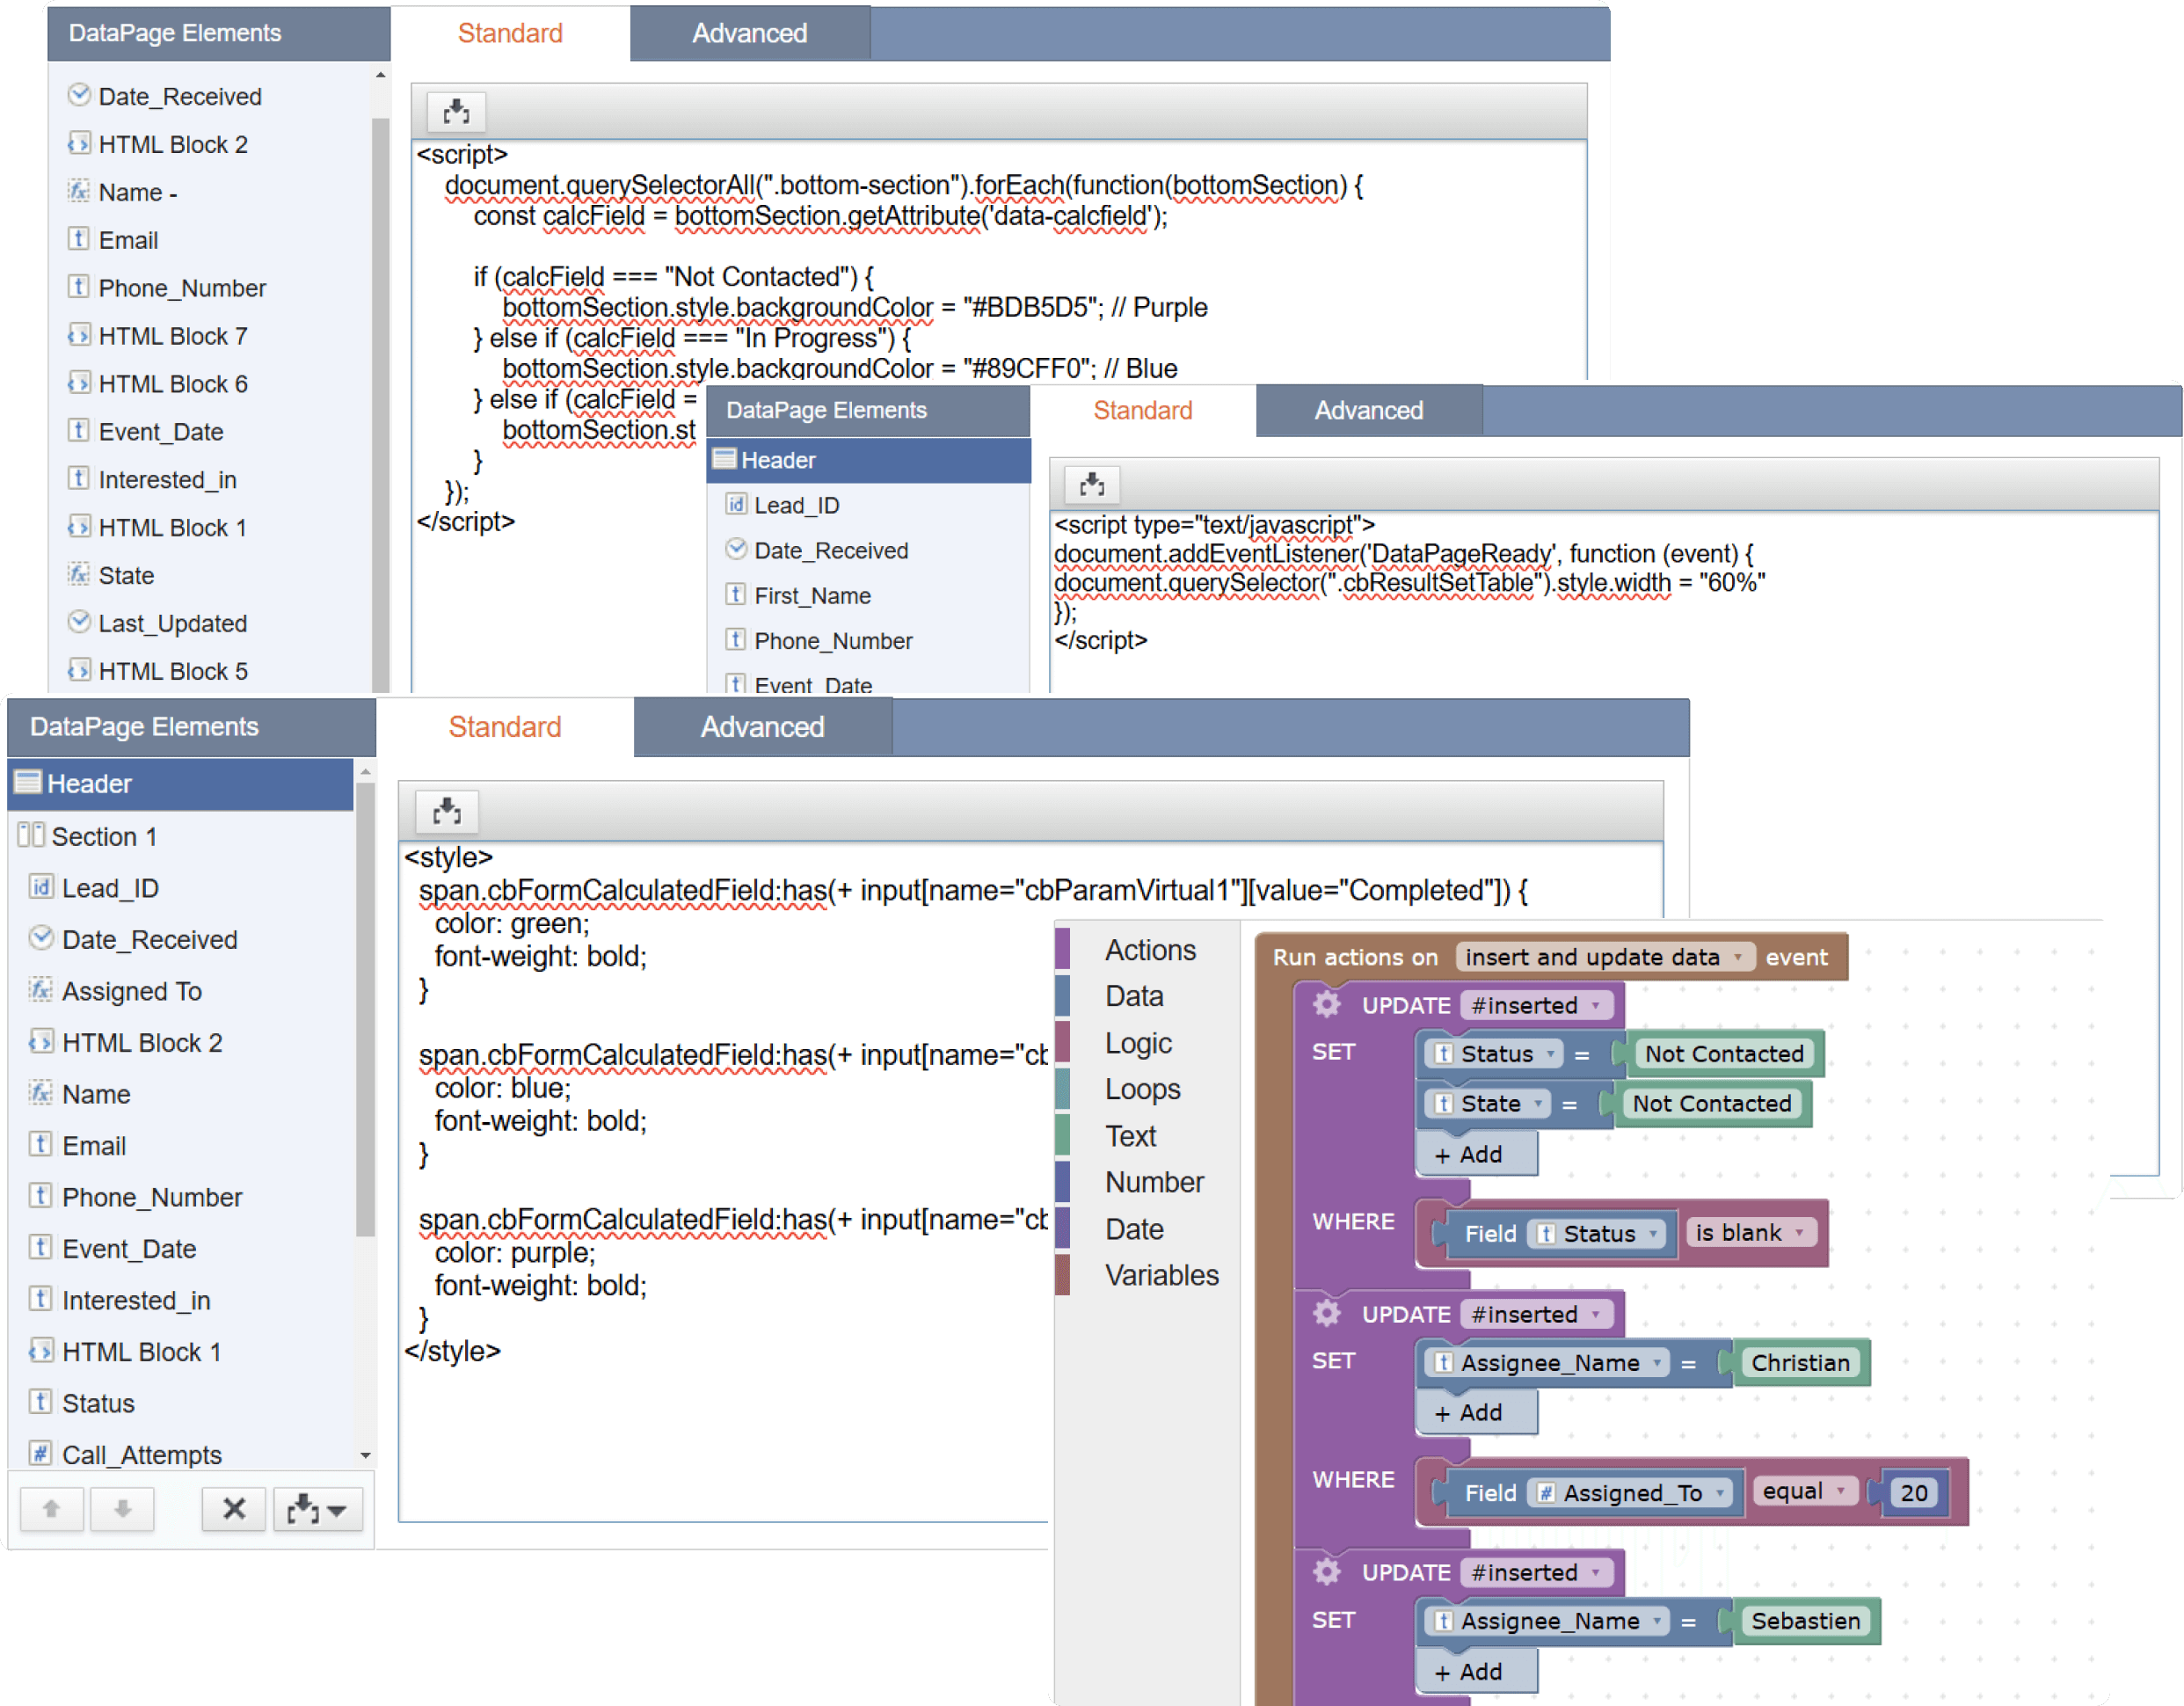Click insert parameter icon in top editor toolbar
Viewport: 2184px width, 1706px height.
pyautogui.click(x=456, y=112)
